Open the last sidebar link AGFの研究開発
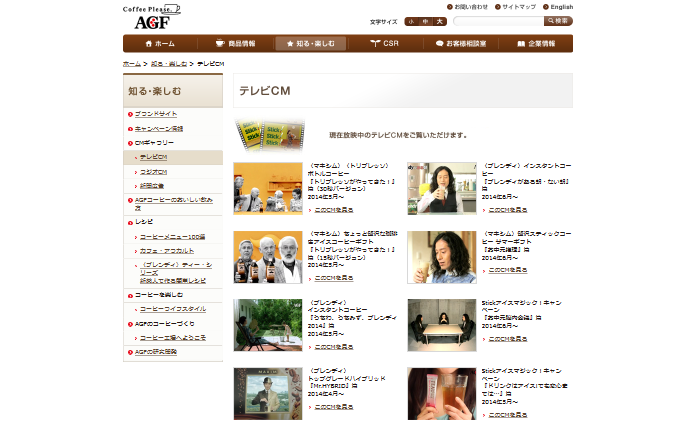 click(156, 352)
